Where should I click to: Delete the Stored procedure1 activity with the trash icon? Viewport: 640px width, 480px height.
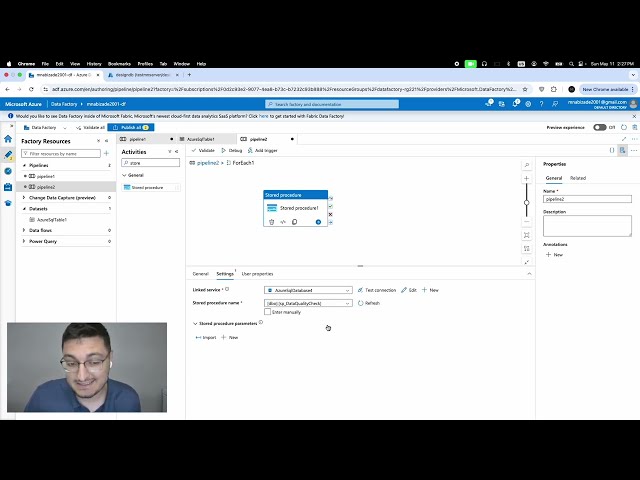(271, 222)
